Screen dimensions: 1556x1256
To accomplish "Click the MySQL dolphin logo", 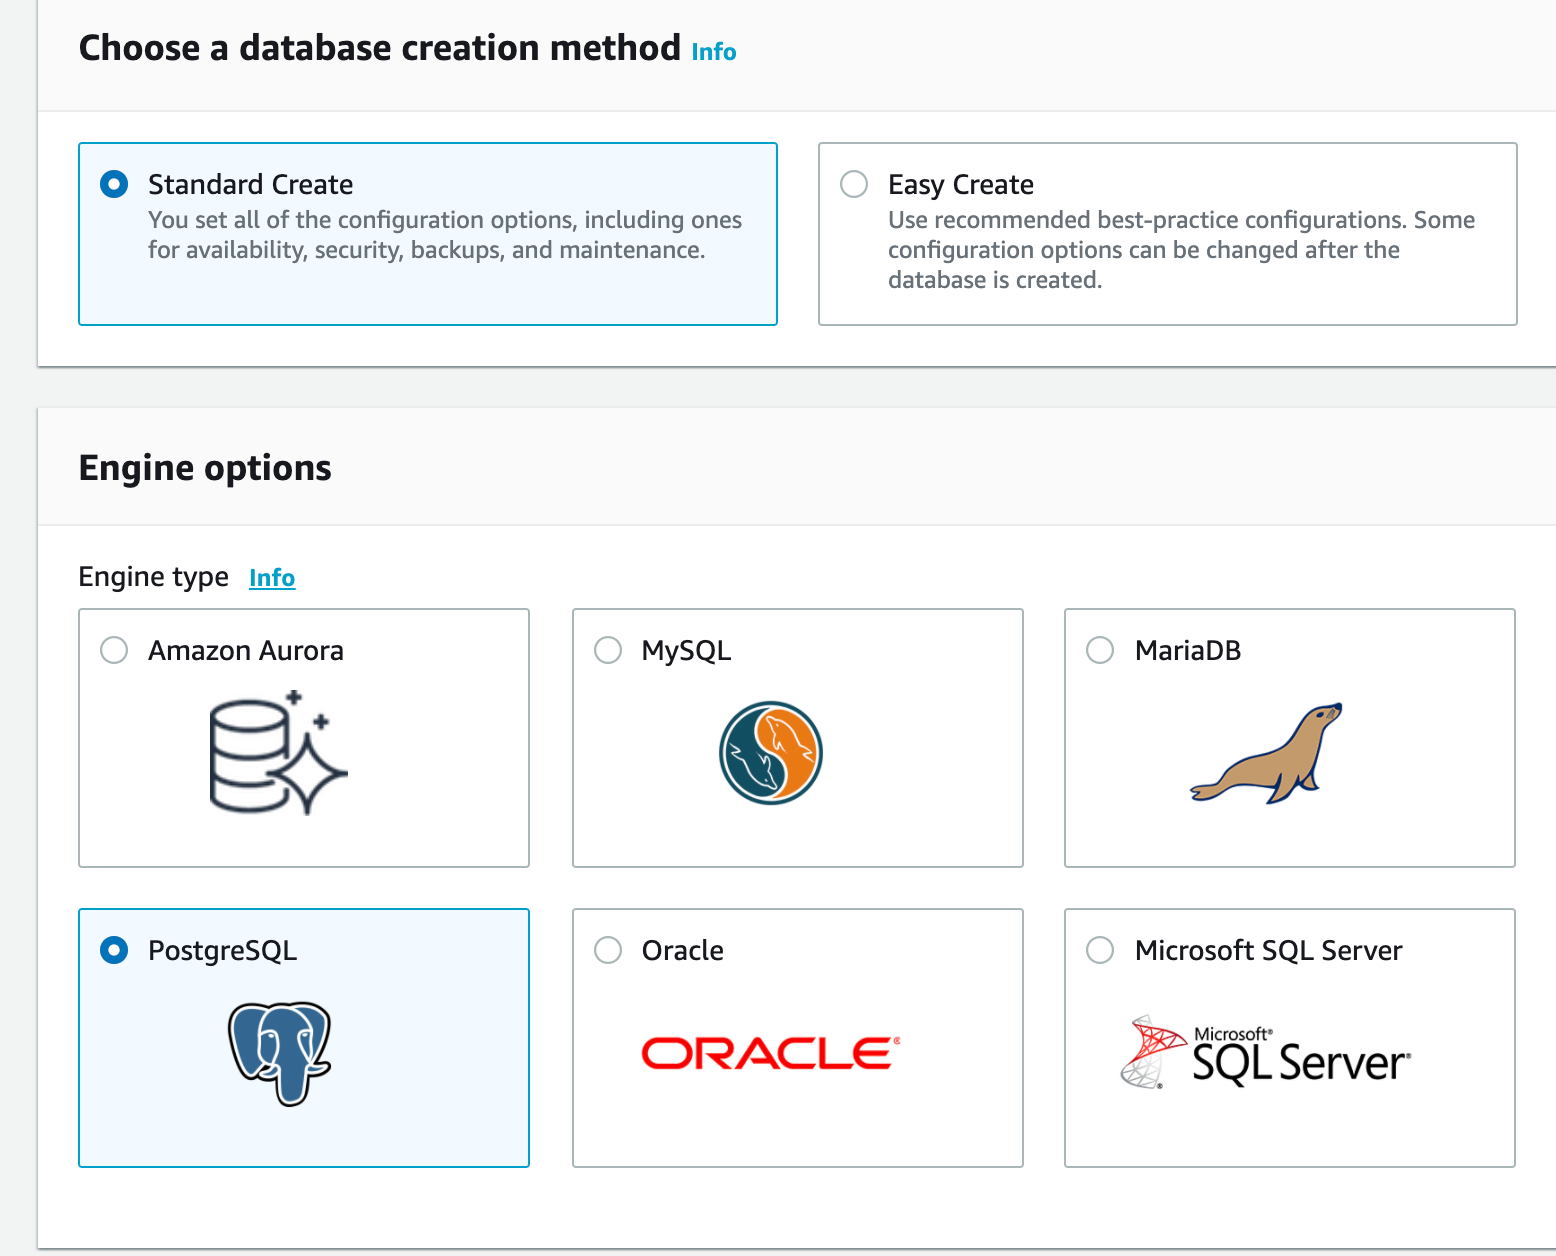I will pos(770,753).
